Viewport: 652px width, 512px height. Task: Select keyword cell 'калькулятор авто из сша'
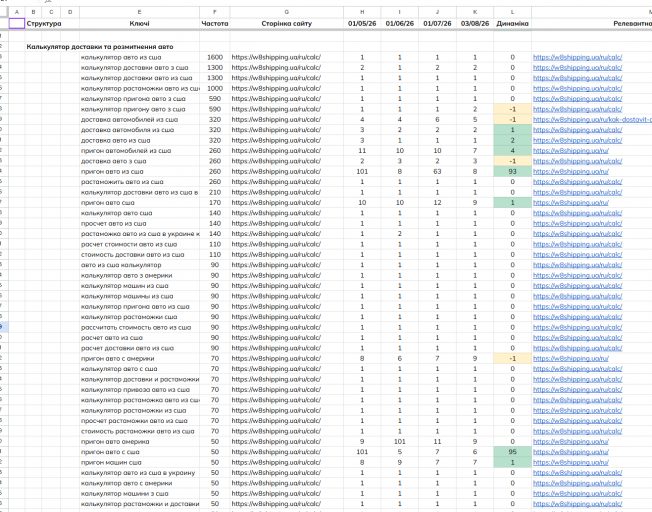(139, 57)
